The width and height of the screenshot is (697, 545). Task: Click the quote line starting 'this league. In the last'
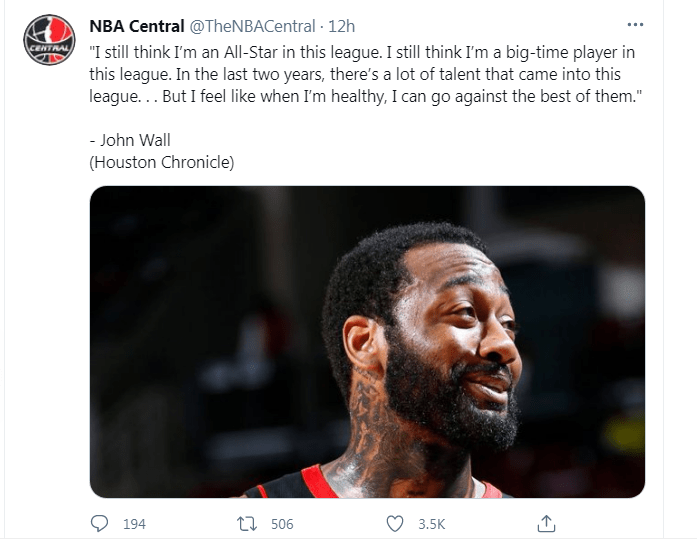[355, 74]
